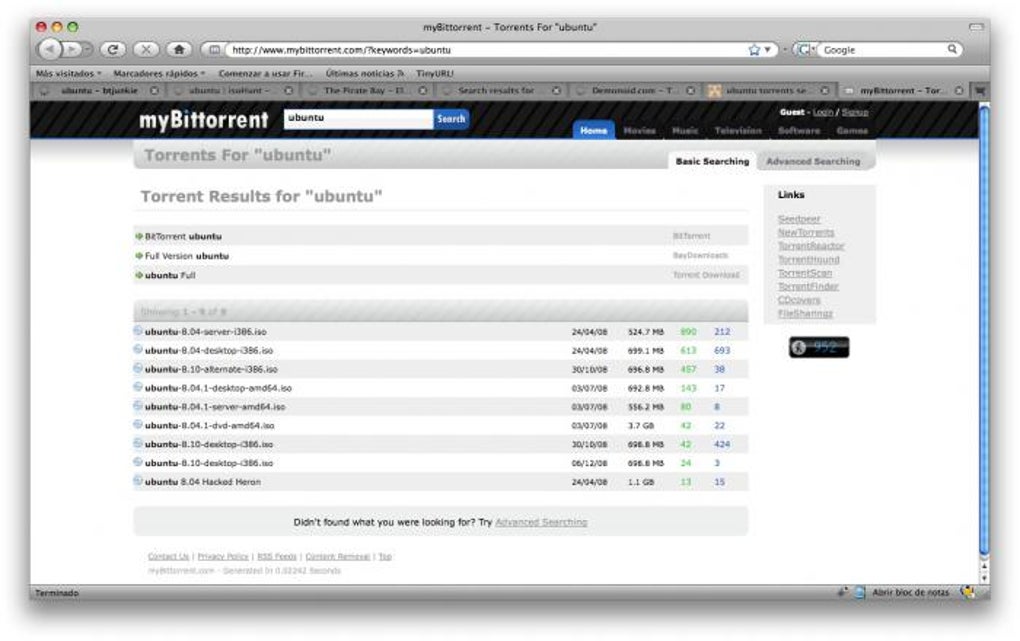Click the torrent icon for ubuntu 8.04 Hacked Heron
This screenshot has width=1020, height=641.
click(138, 482)
